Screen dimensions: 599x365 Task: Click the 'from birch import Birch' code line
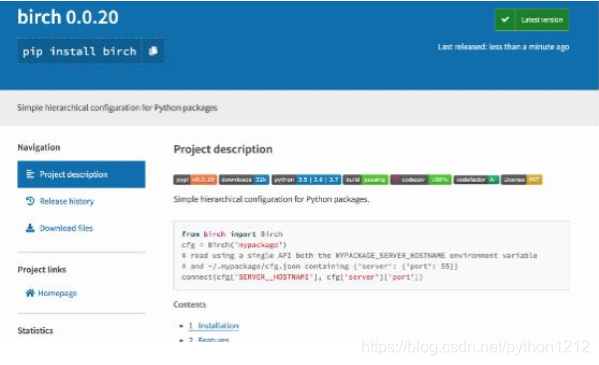232,234
